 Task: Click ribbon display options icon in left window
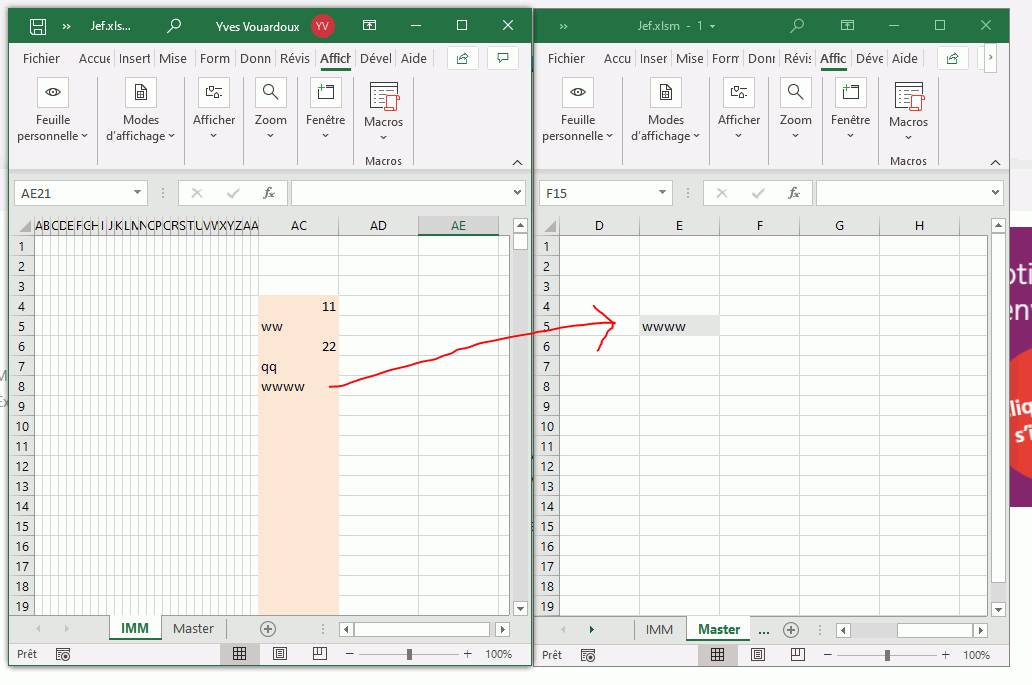[370, 25]
